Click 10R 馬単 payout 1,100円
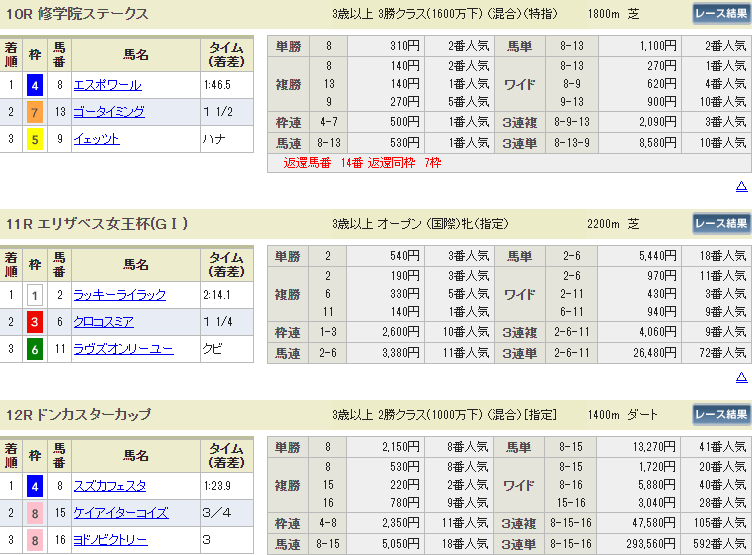The height and width of the screenshot is (555, 752). pyautogui.click(x=658, y=46)
